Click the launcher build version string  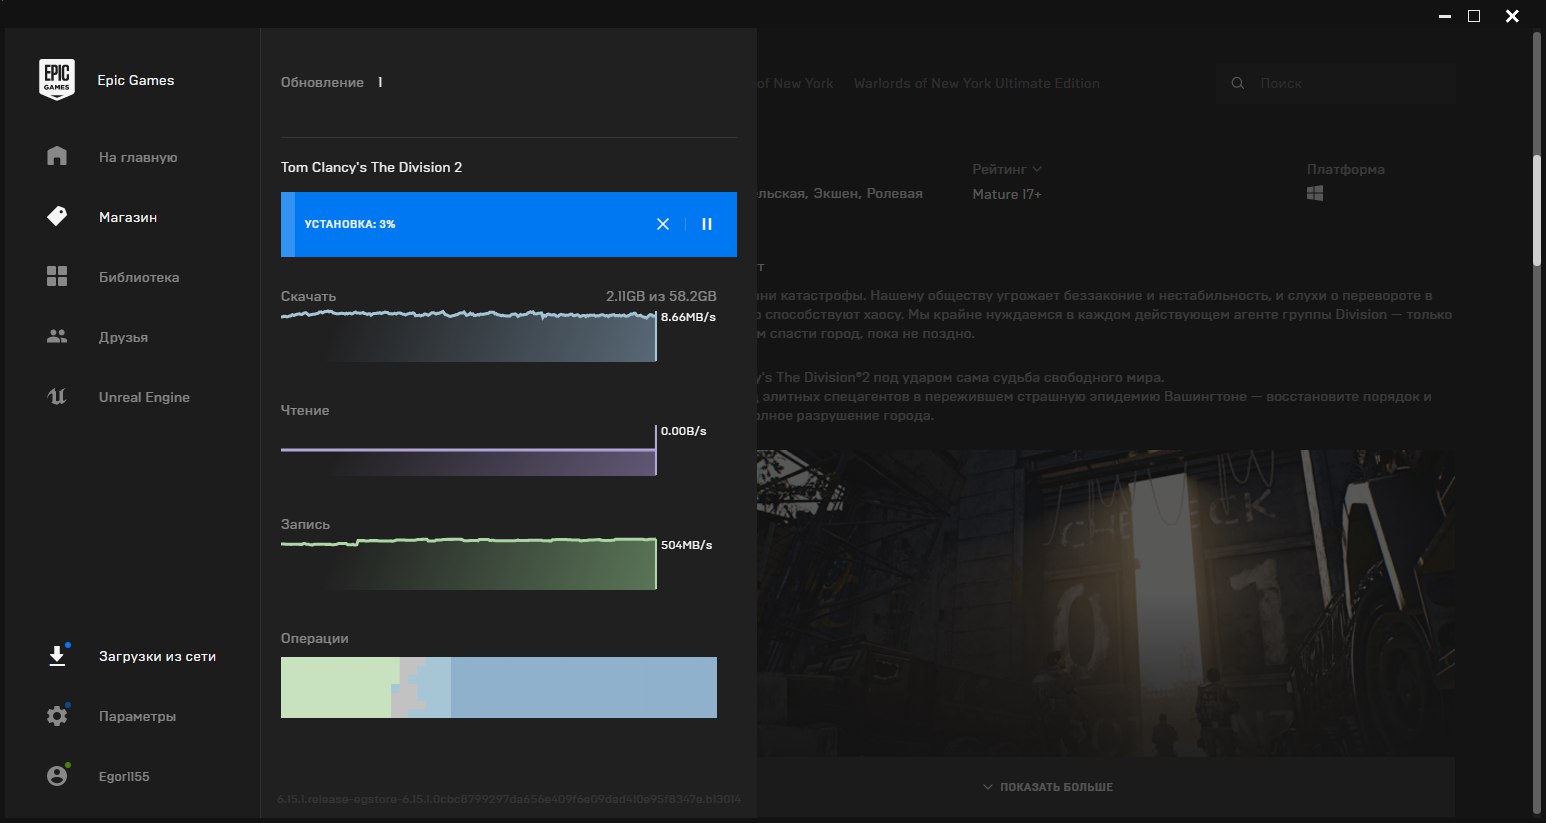509,799
